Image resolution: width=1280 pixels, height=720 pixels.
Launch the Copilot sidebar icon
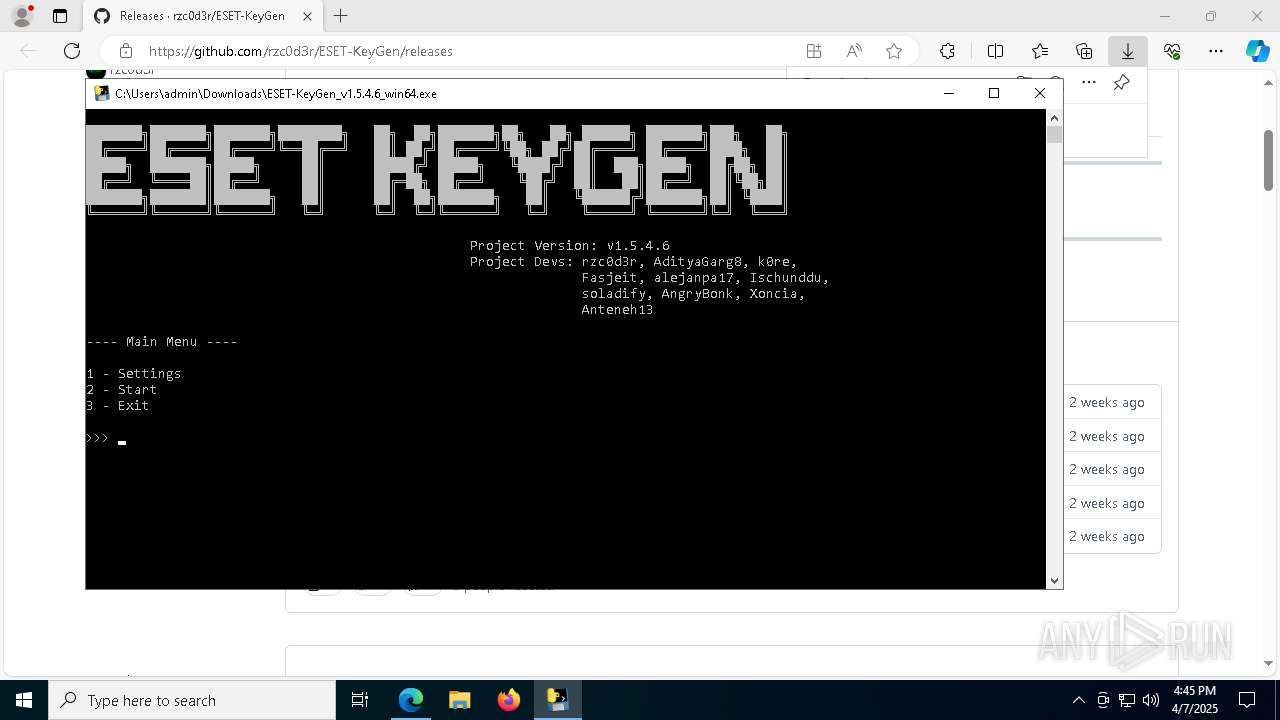coord(1257,51)
